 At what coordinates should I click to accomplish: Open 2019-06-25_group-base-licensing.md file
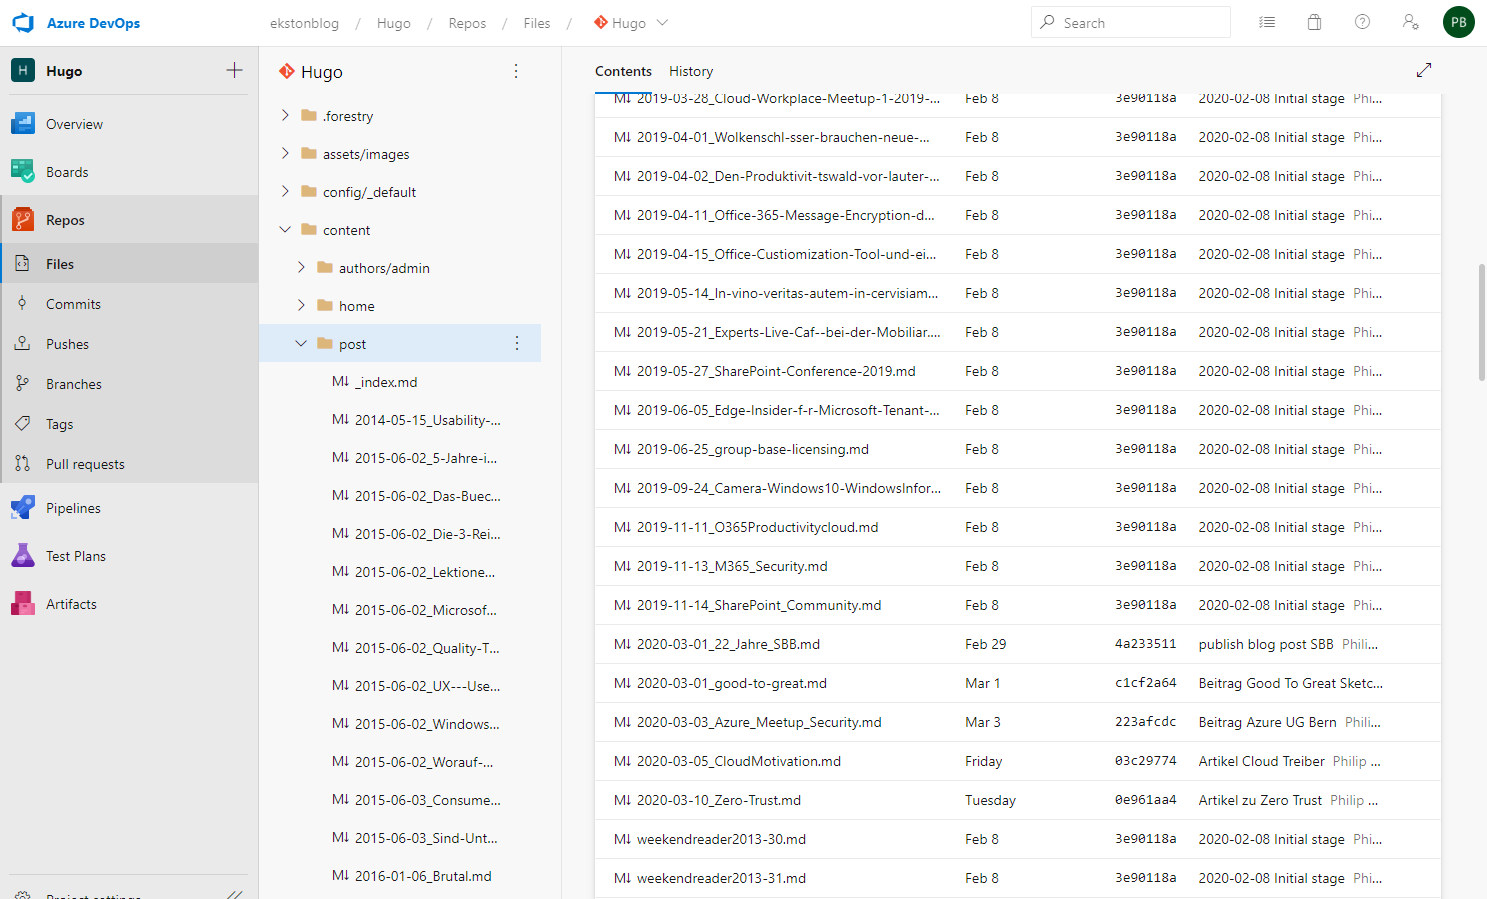753,449
